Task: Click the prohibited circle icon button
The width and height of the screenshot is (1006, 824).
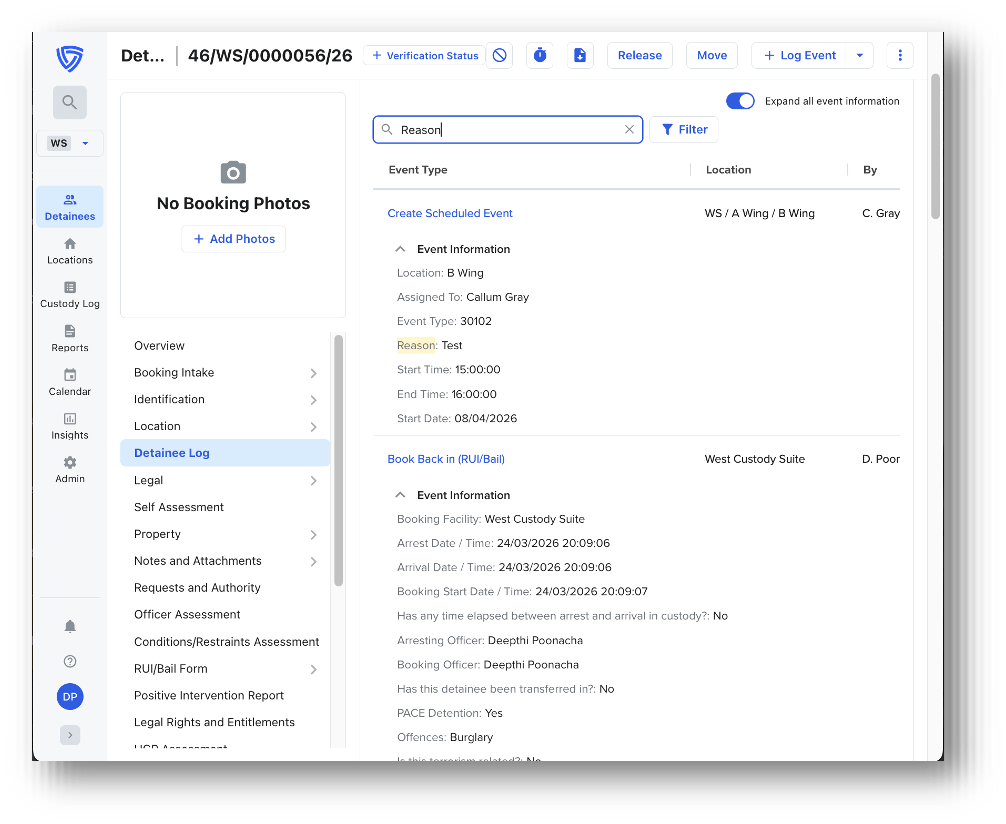Action: click(499, 55)
